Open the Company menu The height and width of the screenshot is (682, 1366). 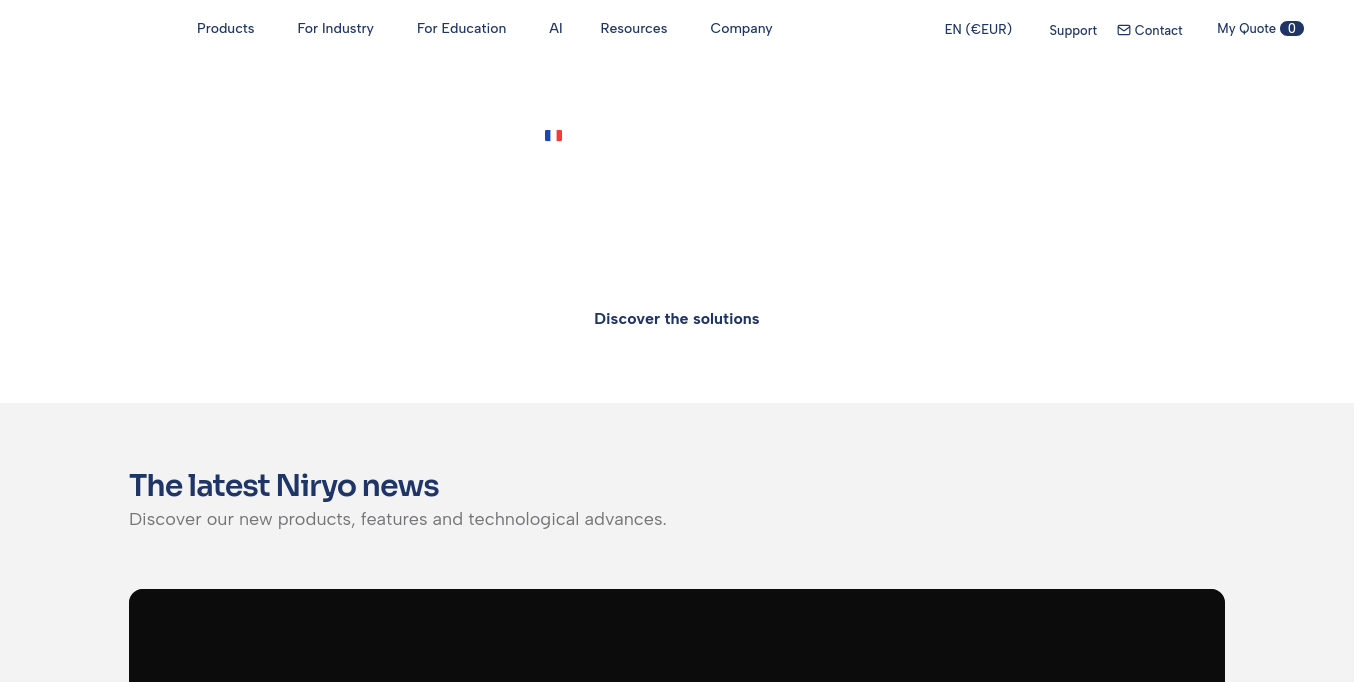(741, 28)
